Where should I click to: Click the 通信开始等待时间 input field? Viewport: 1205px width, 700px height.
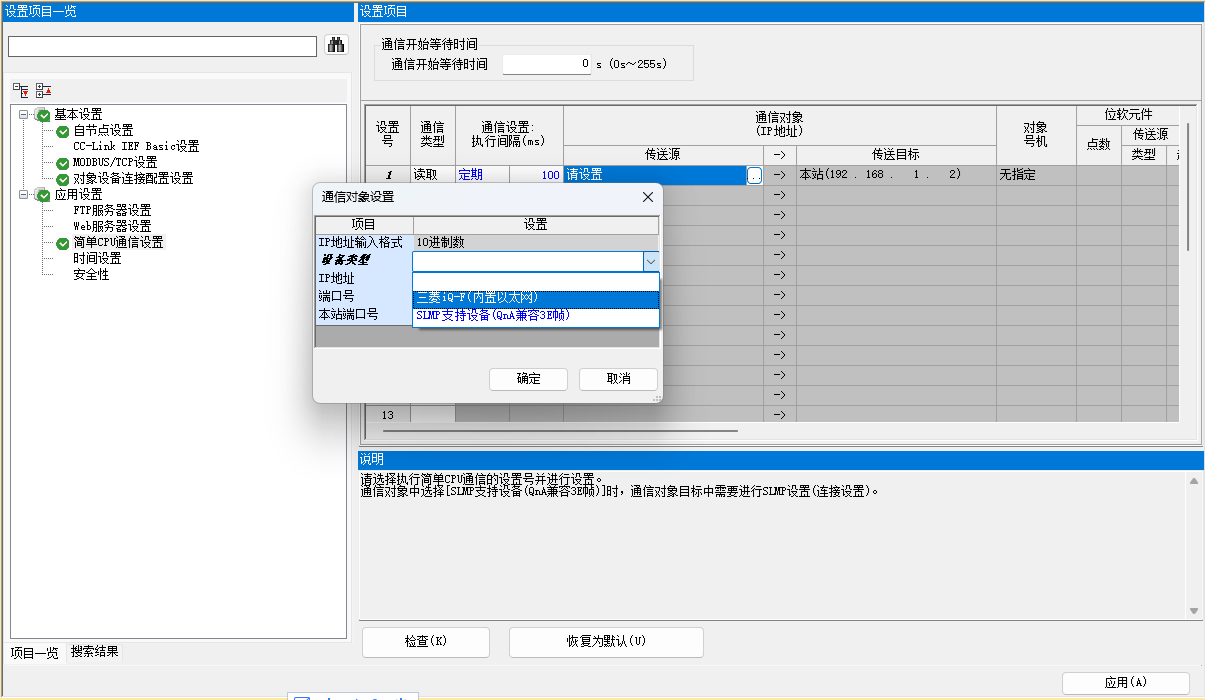(547, 64)
